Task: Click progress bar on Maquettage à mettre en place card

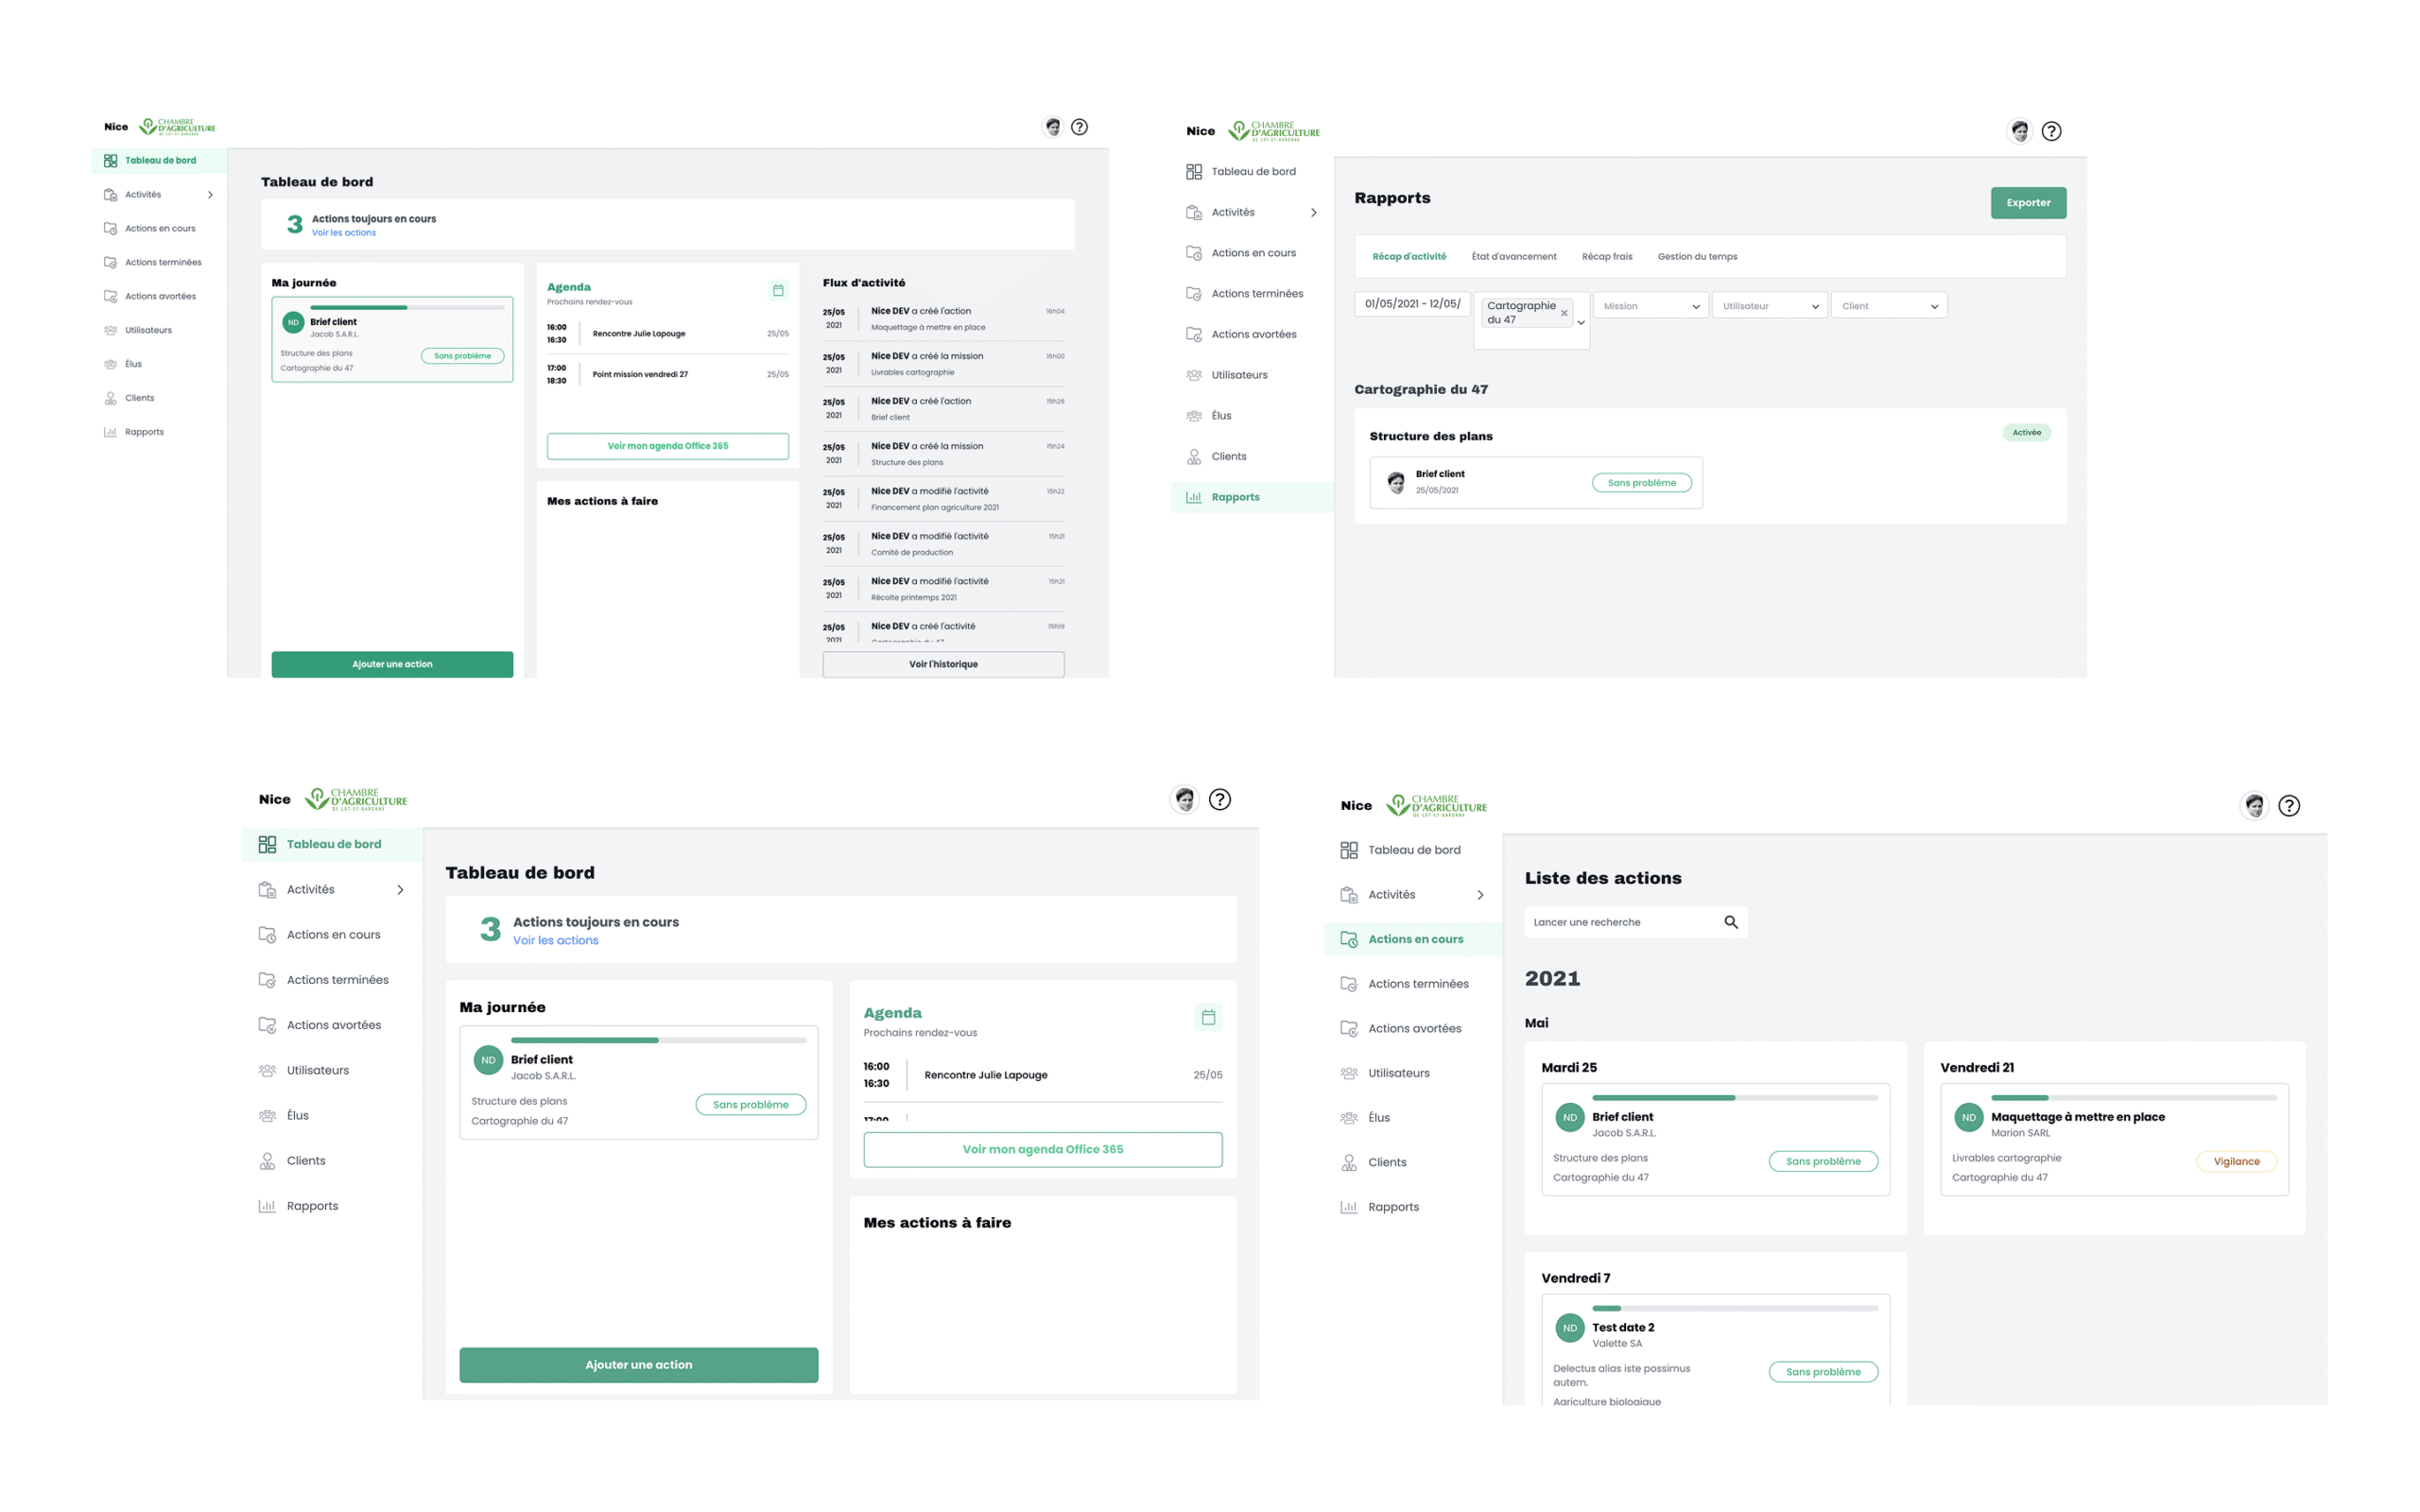Action: (2134, 1098)
